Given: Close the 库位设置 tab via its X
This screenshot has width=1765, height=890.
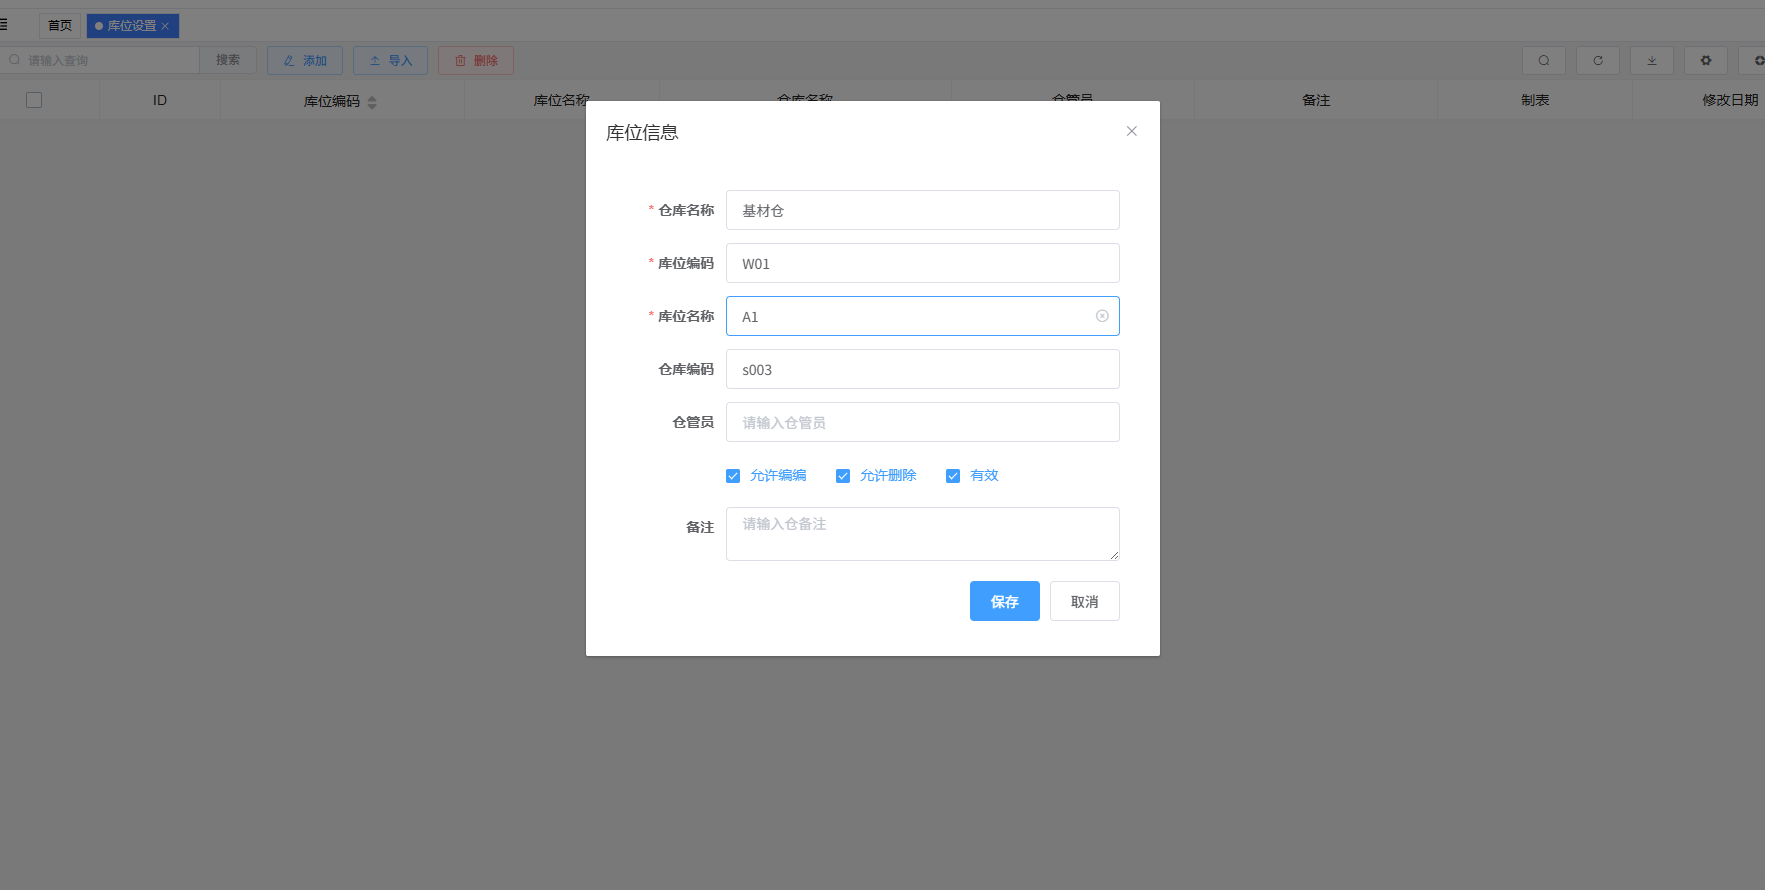Looking at the screenshot, I should click(166, 26).
